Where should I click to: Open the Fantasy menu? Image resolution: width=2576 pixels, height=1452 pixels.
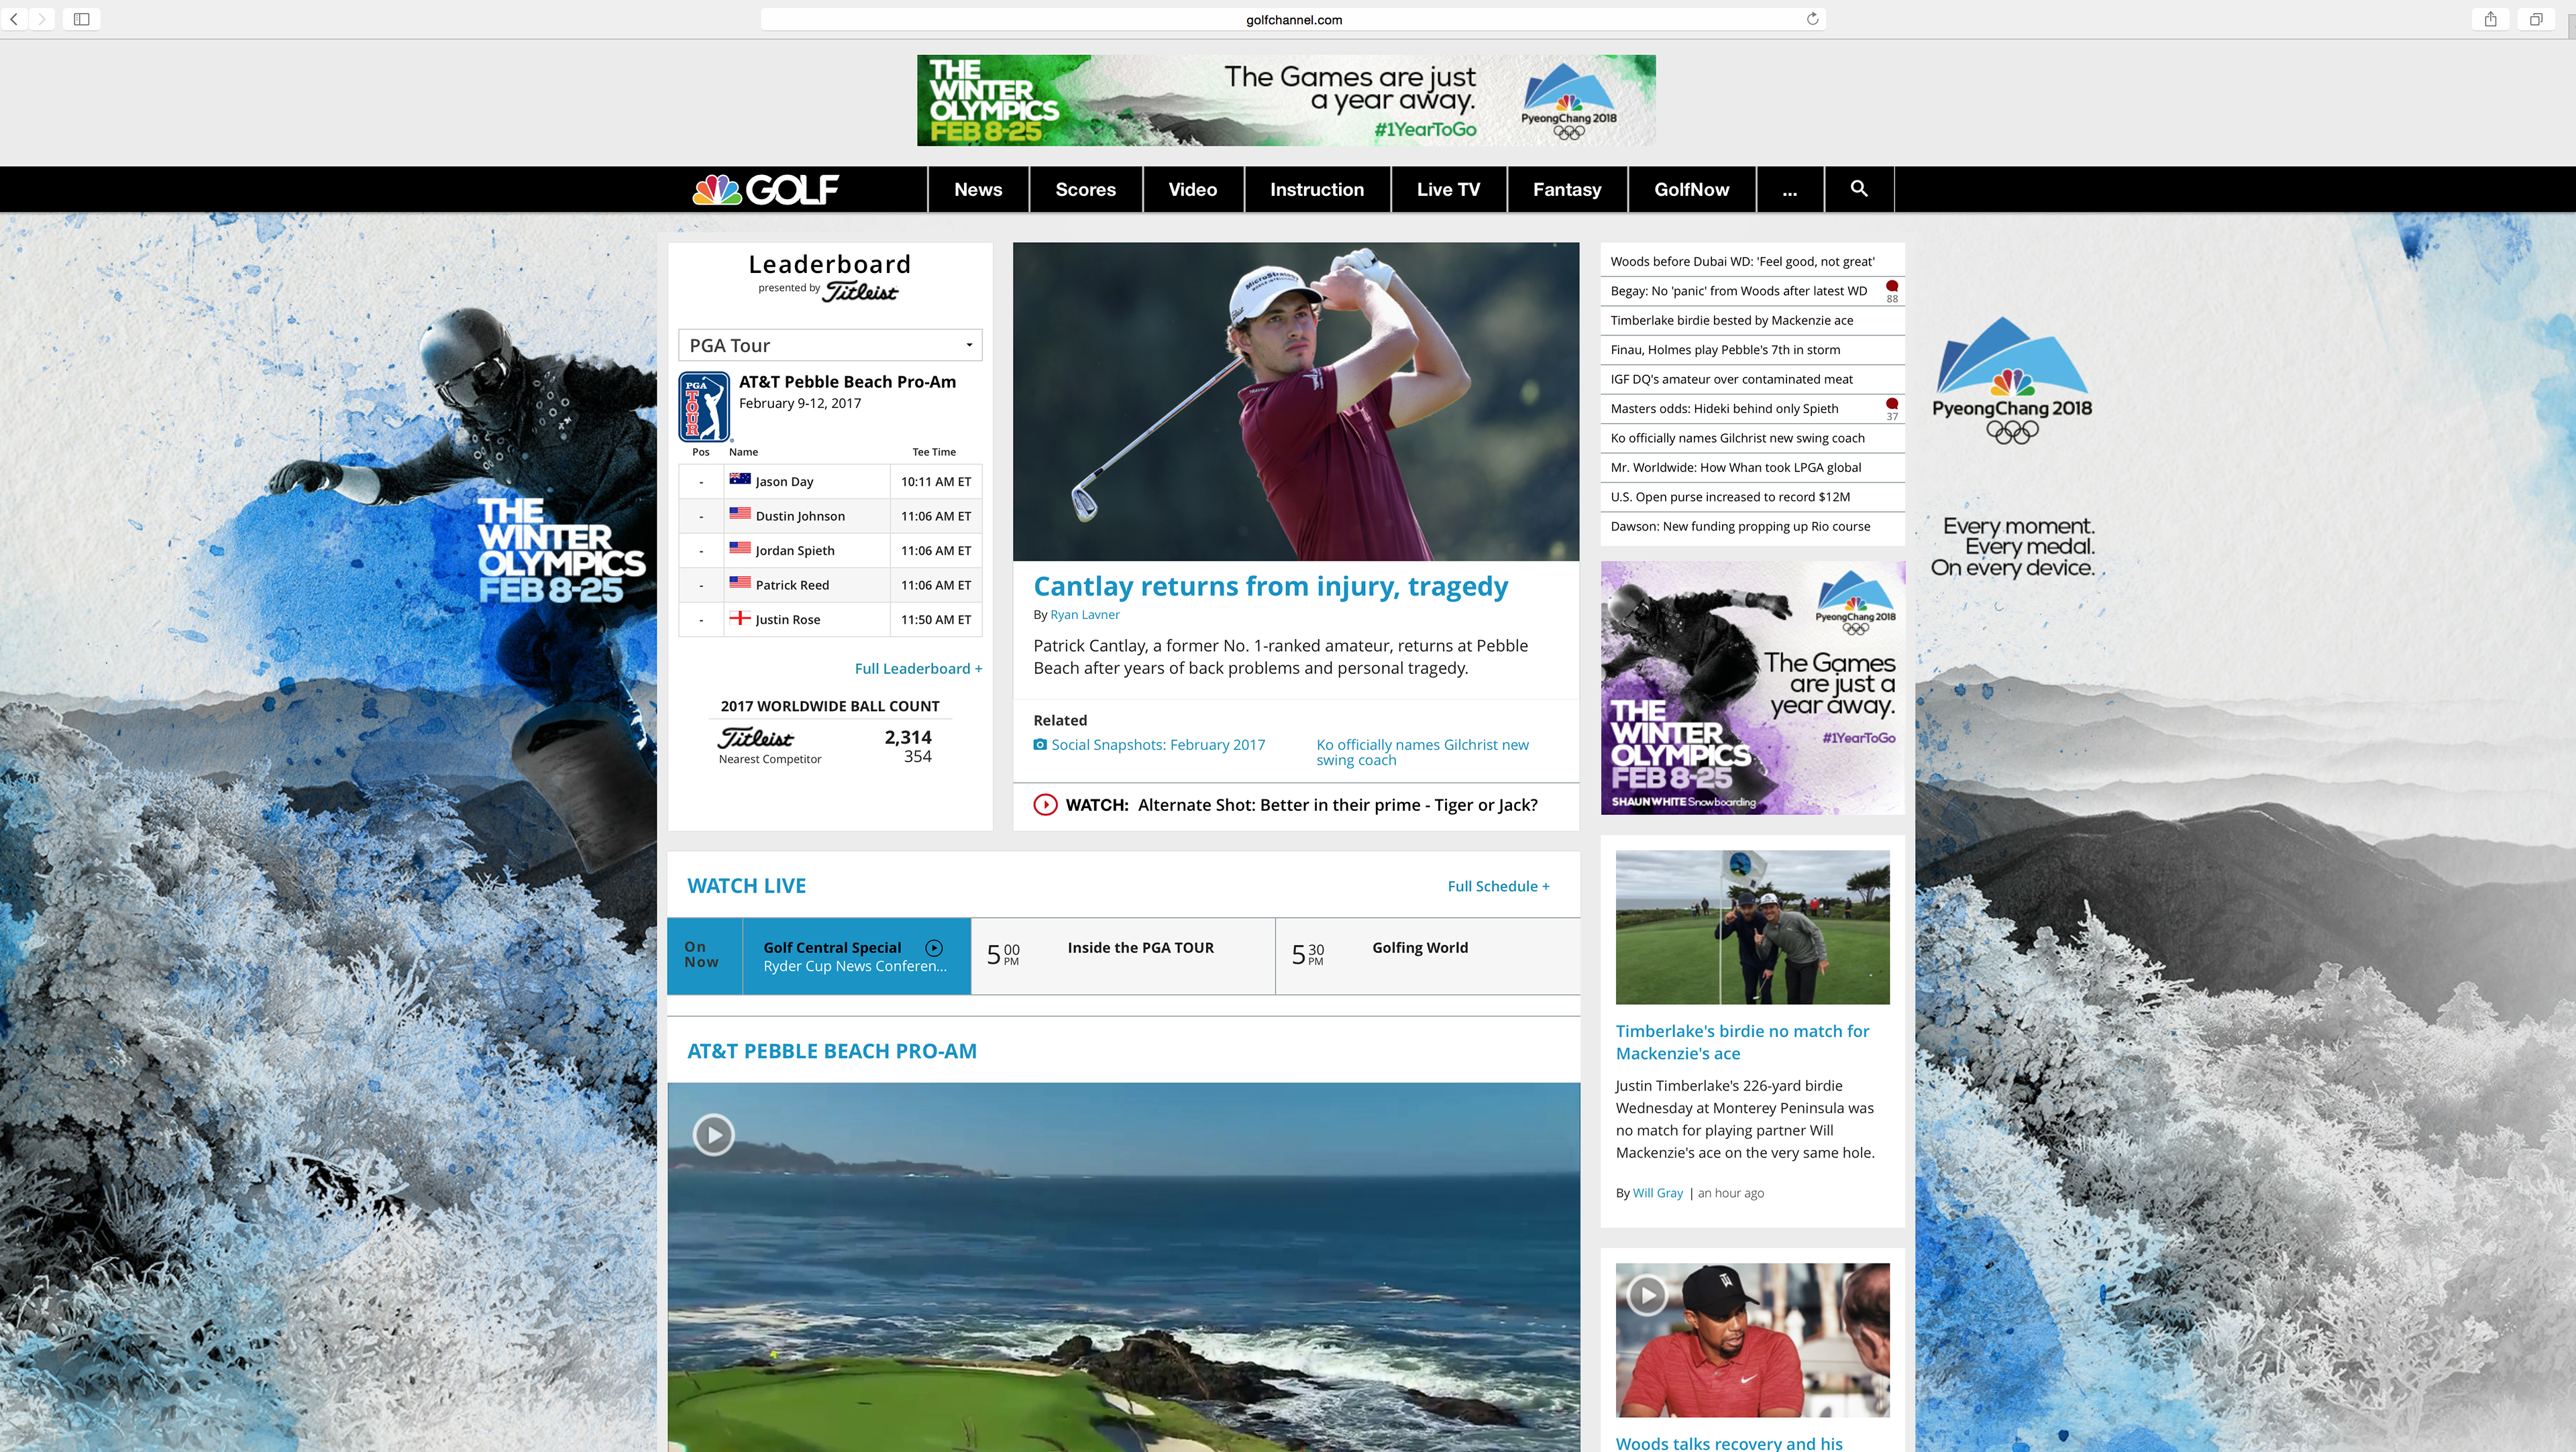point(1567,189)
